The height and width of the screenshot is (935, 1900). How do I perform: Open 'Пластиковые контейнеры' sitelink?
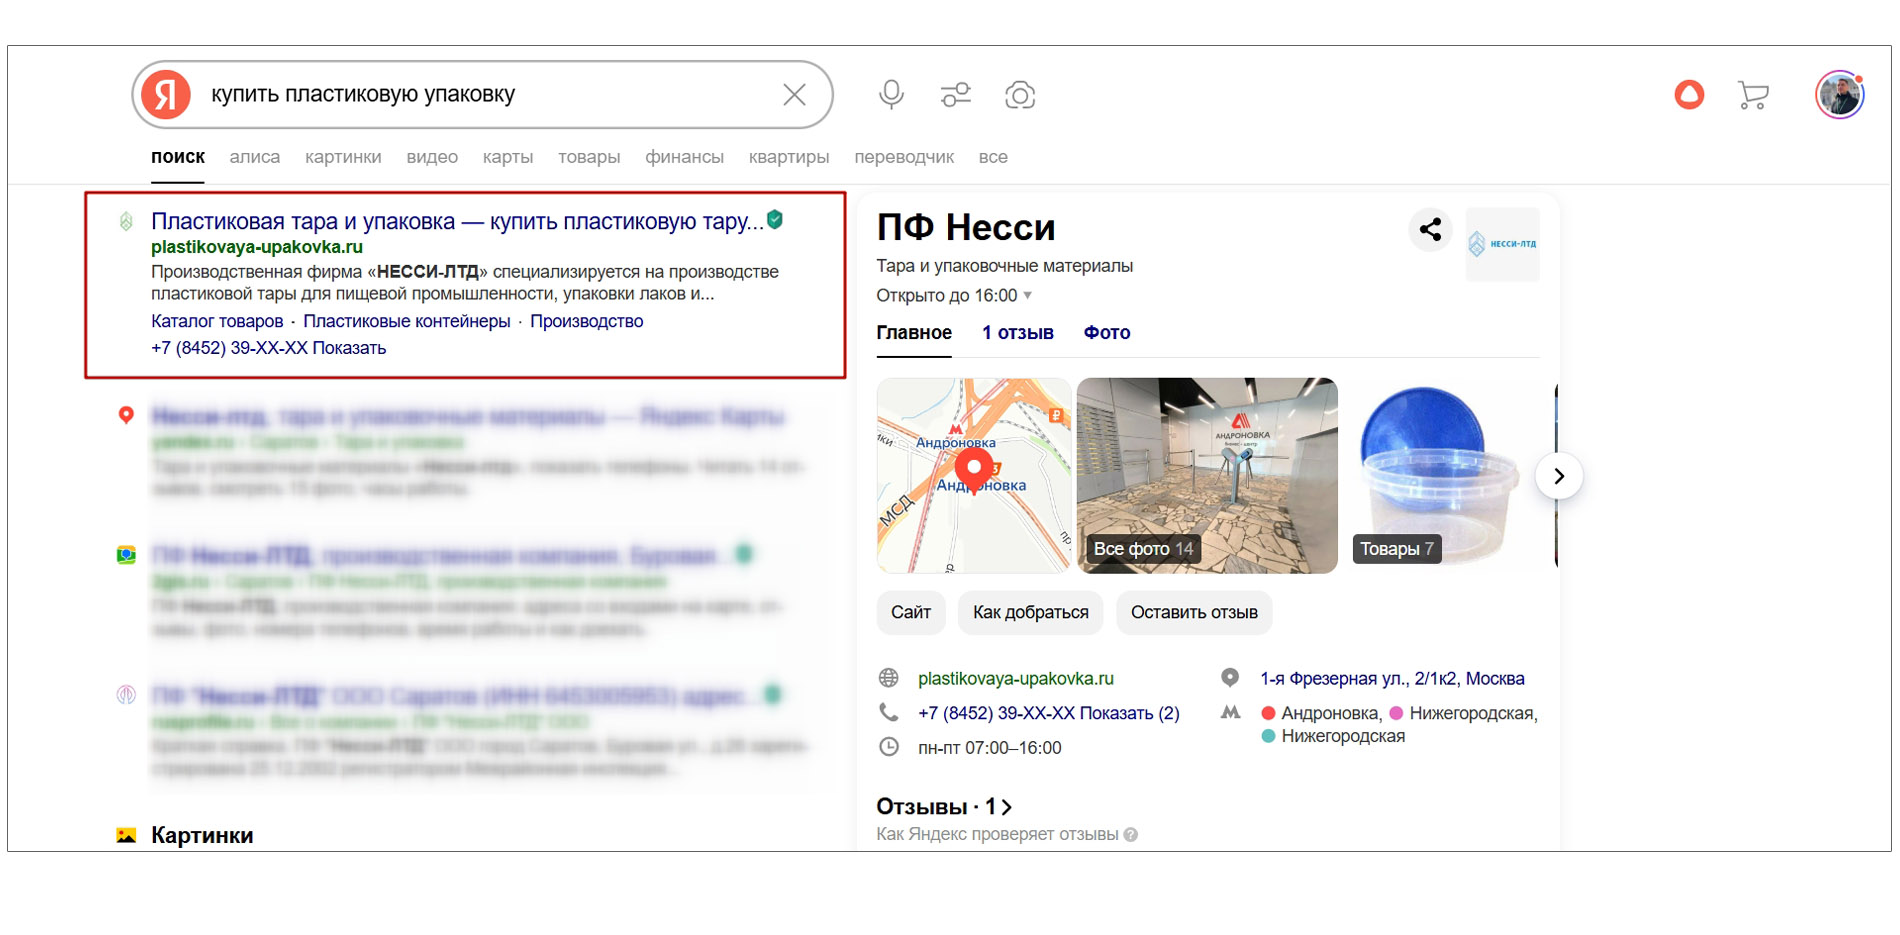tap(406, 321)
